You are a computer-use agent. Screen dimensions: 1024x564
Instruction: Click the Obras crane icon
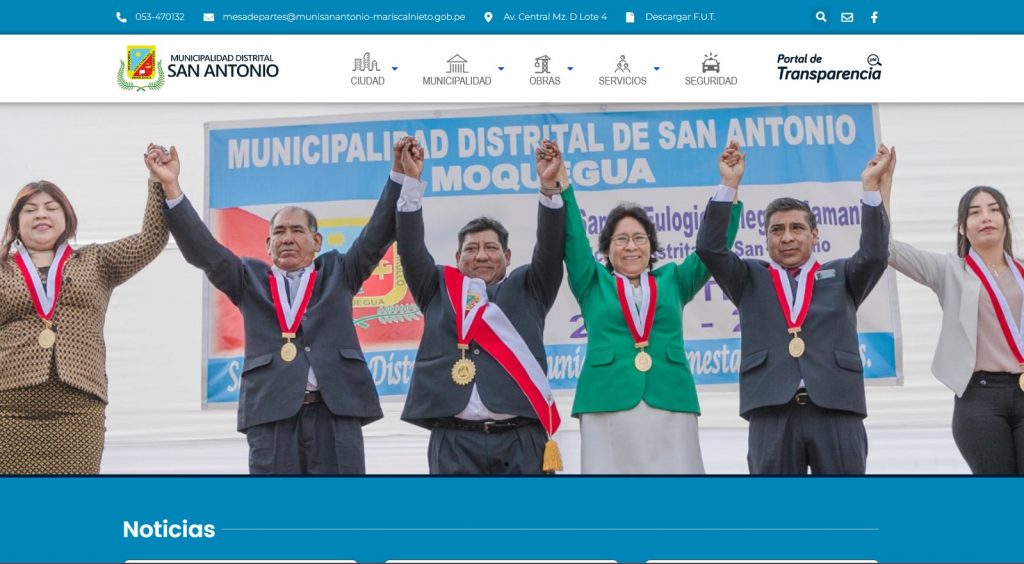point(543,64)
